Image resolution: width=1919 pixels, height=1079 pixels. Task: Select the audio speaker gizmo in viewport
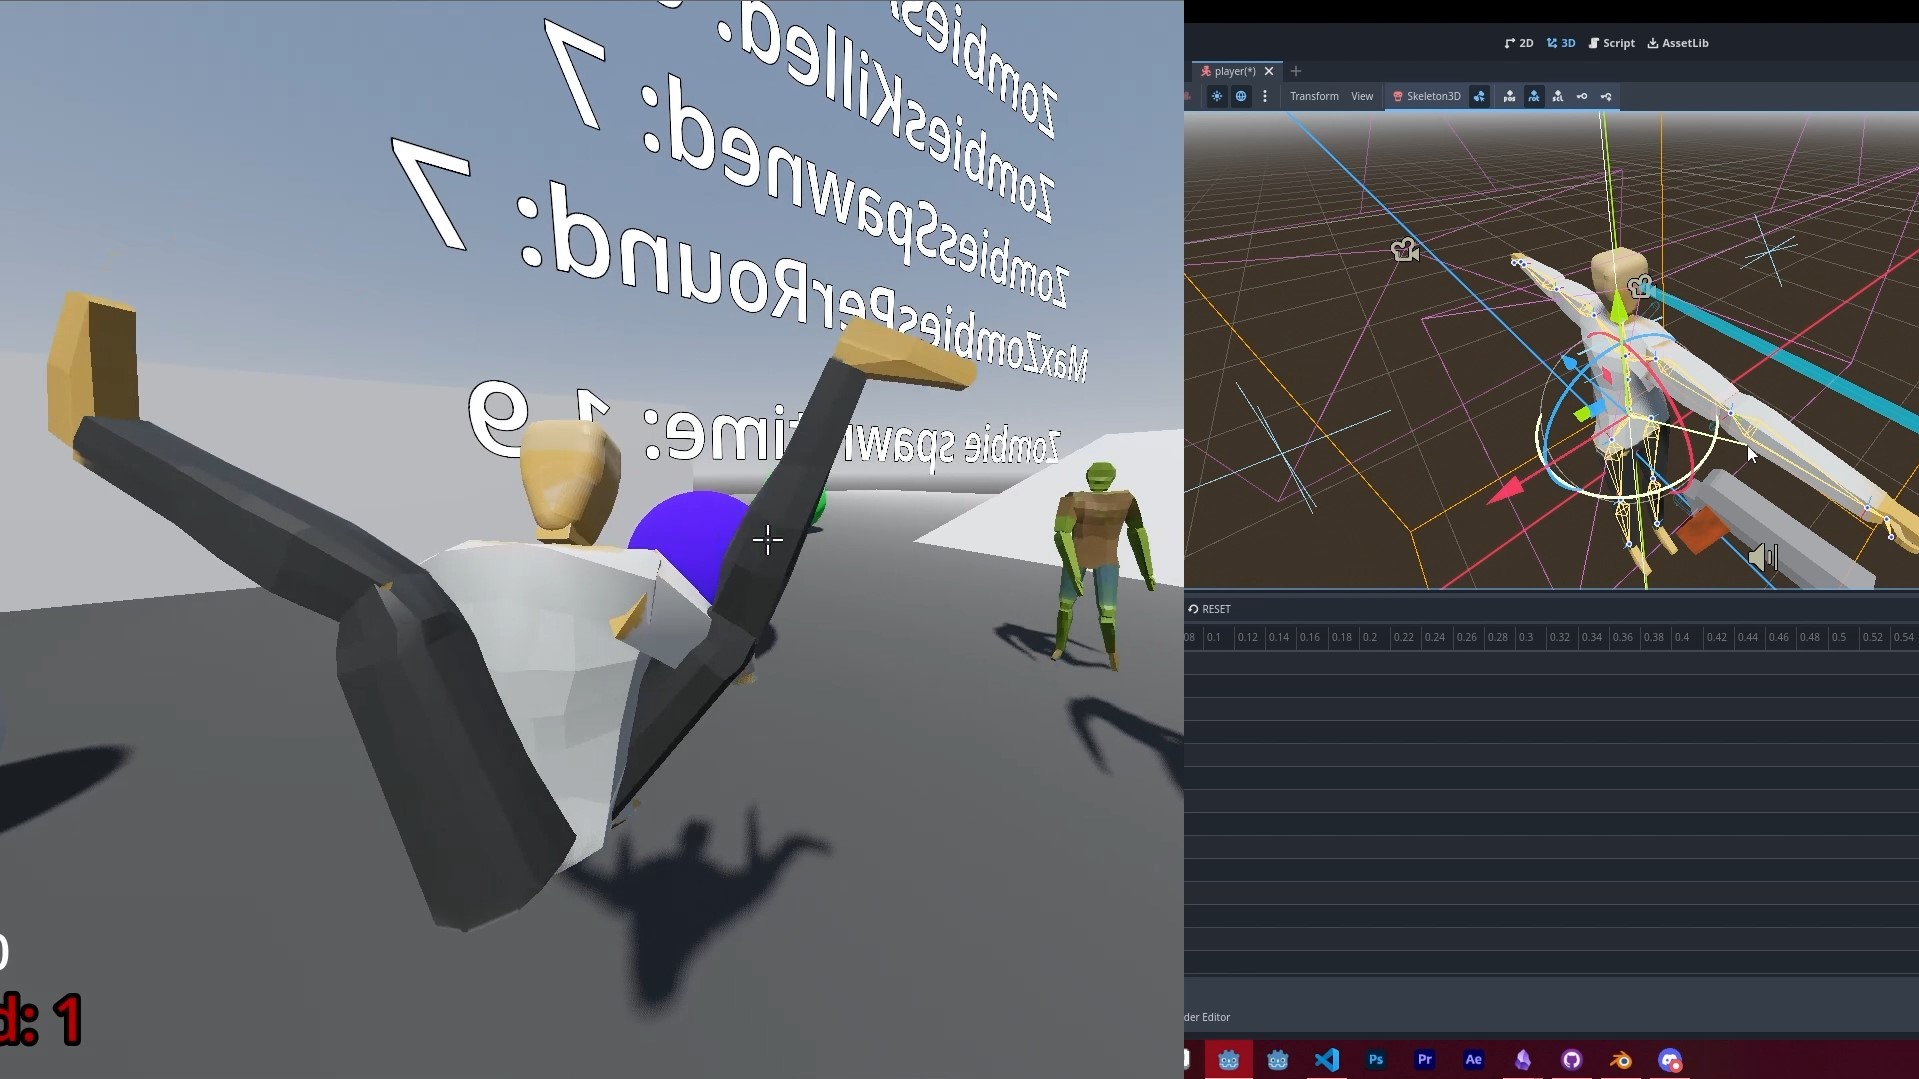pyautogui.click(x=1763, y=557)
